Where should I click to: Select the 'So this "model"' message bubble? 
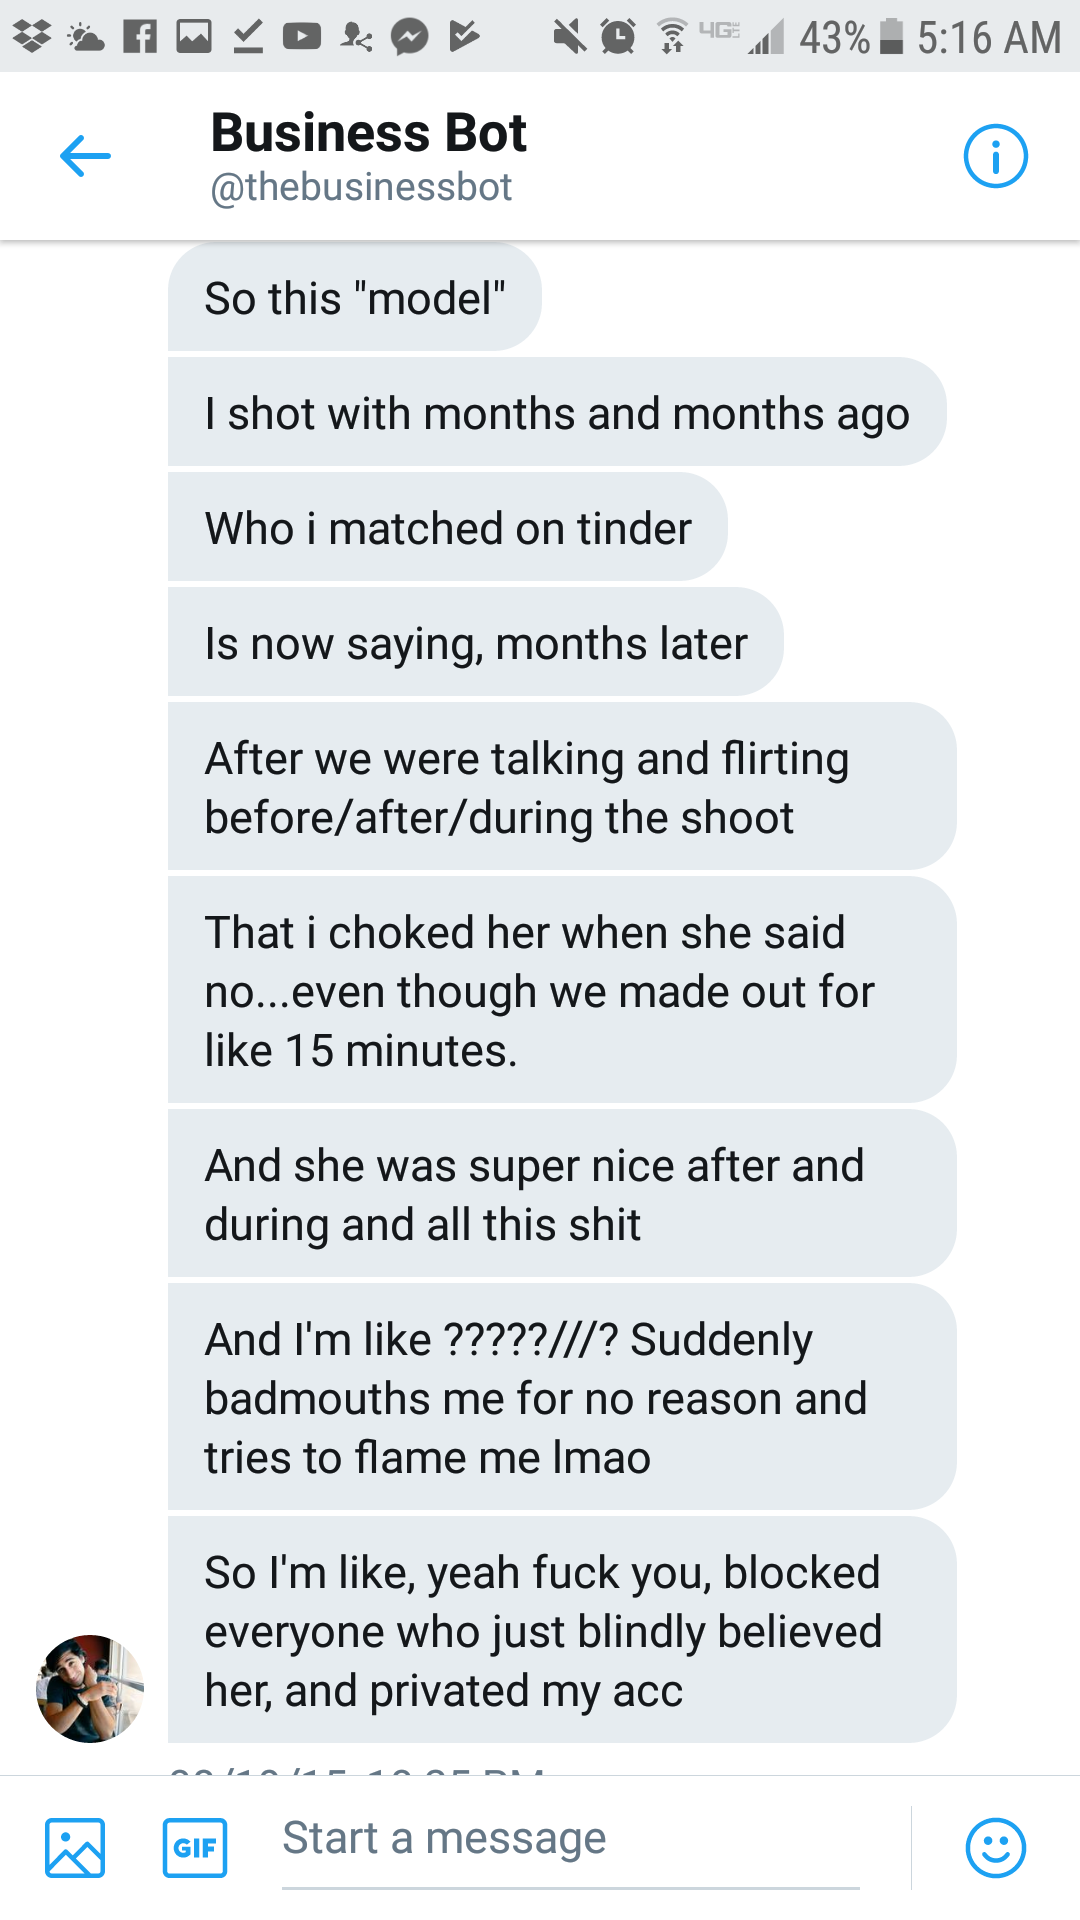(354, 298)
